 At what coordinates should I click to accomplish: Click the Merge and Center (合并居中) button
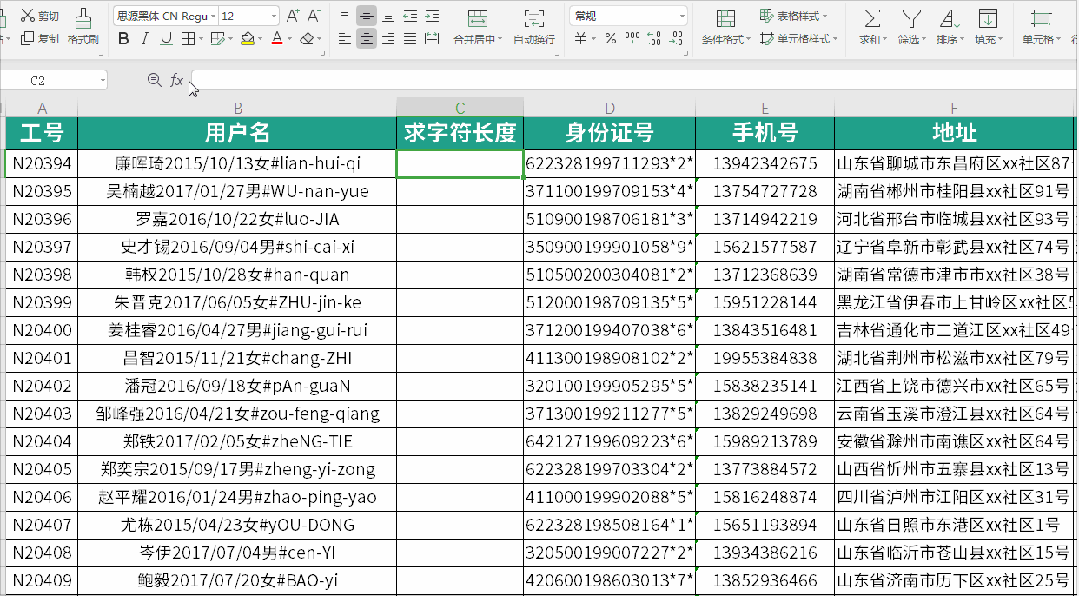tap(477, 26)
